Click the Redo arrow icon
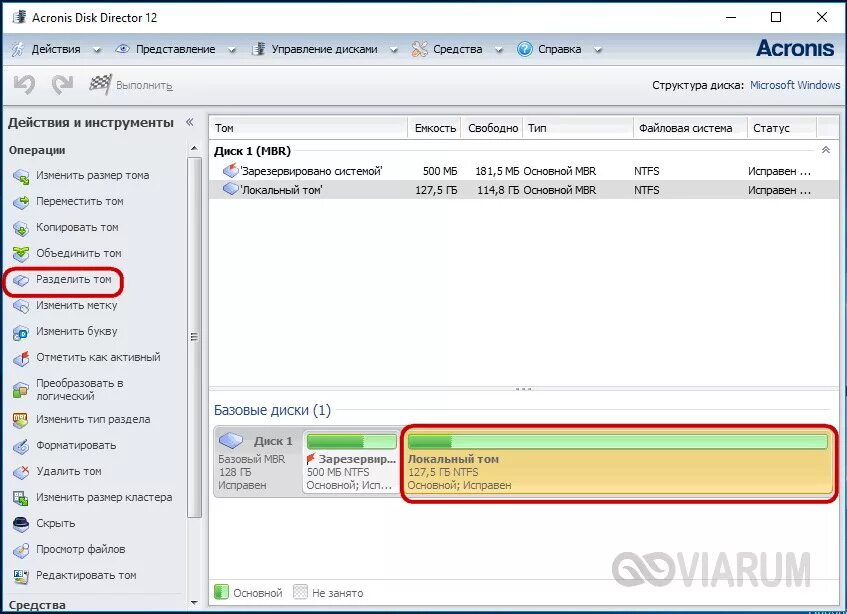The width and height of the screenshot is (847, 614). click(x=63, y=85)
